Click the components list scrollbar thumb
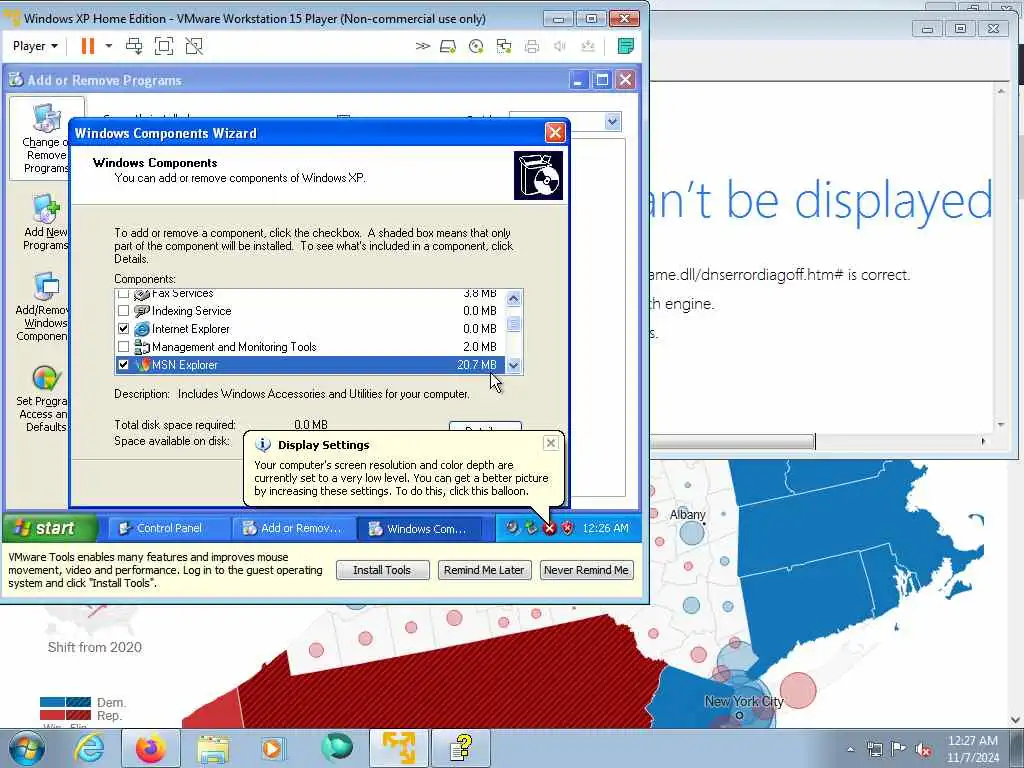 [x=513, y=325]
